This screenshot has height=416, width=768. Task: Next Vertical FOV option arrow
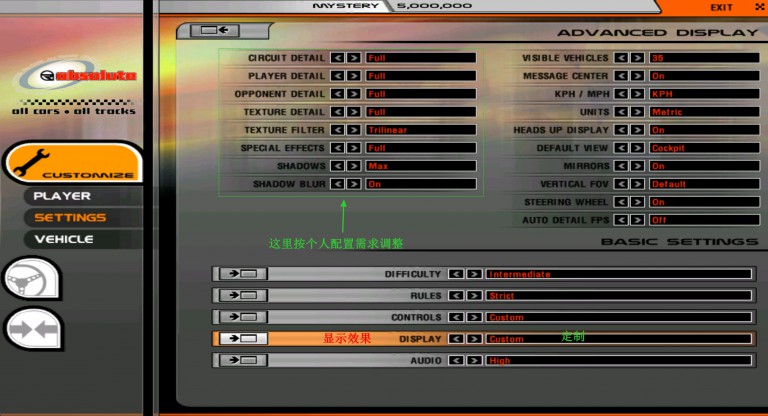click(637, 184)
